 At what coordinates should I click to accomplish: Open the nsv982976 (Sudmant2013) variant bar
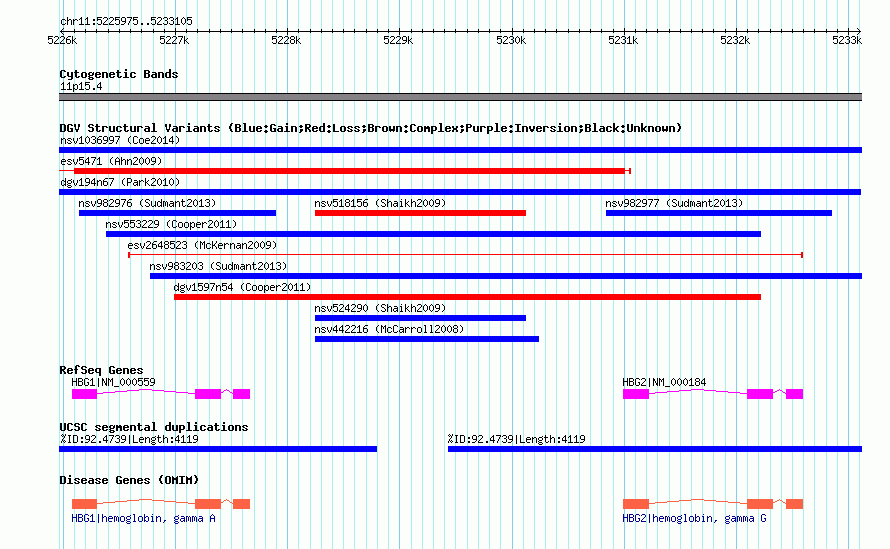point(178,213)
